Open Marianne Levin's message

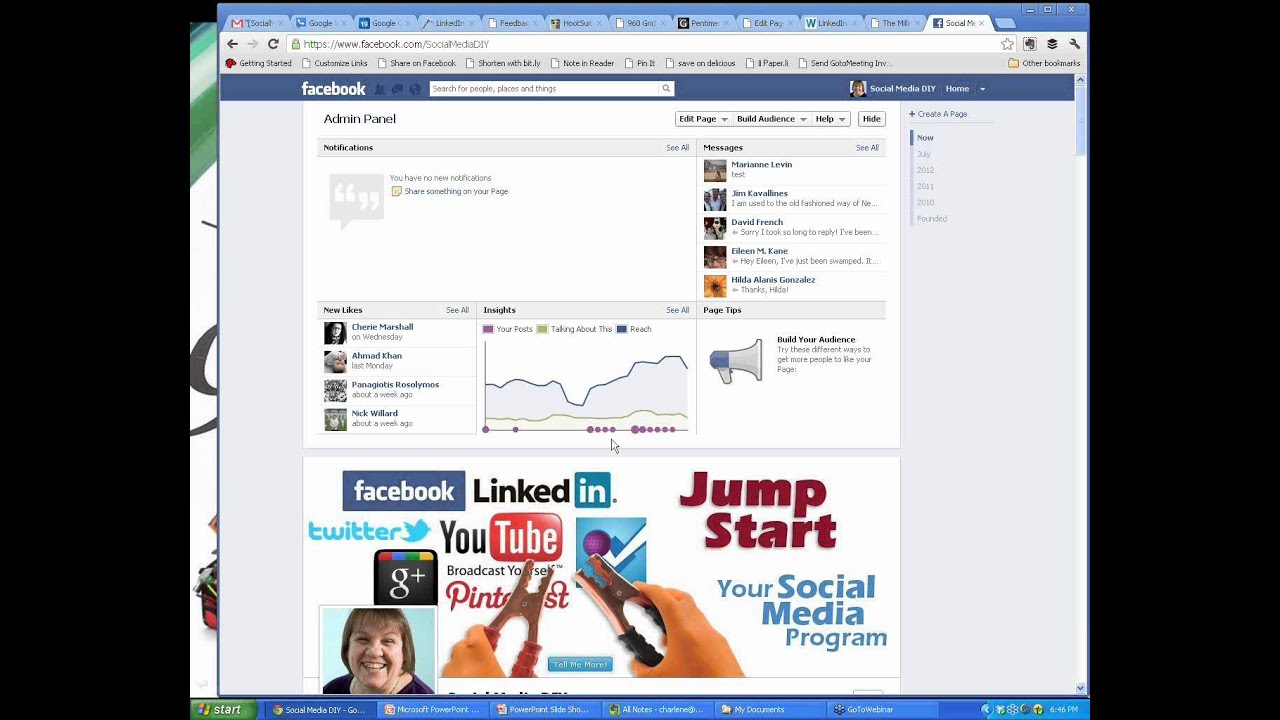click(791, 170)
